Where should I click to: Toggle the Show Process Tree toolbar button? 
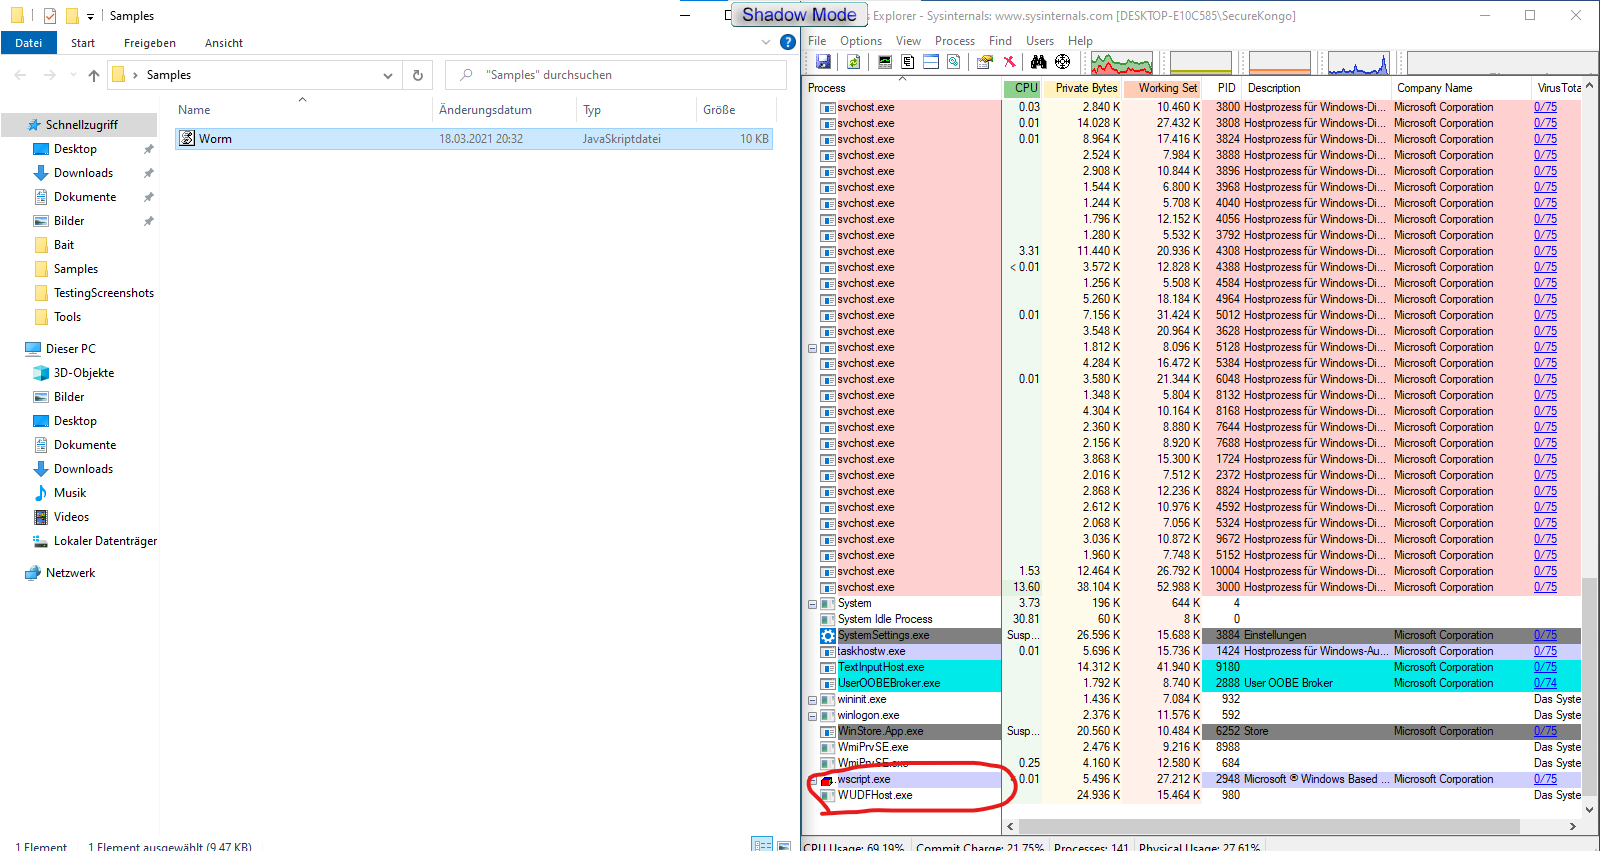(x=908, y=62)
